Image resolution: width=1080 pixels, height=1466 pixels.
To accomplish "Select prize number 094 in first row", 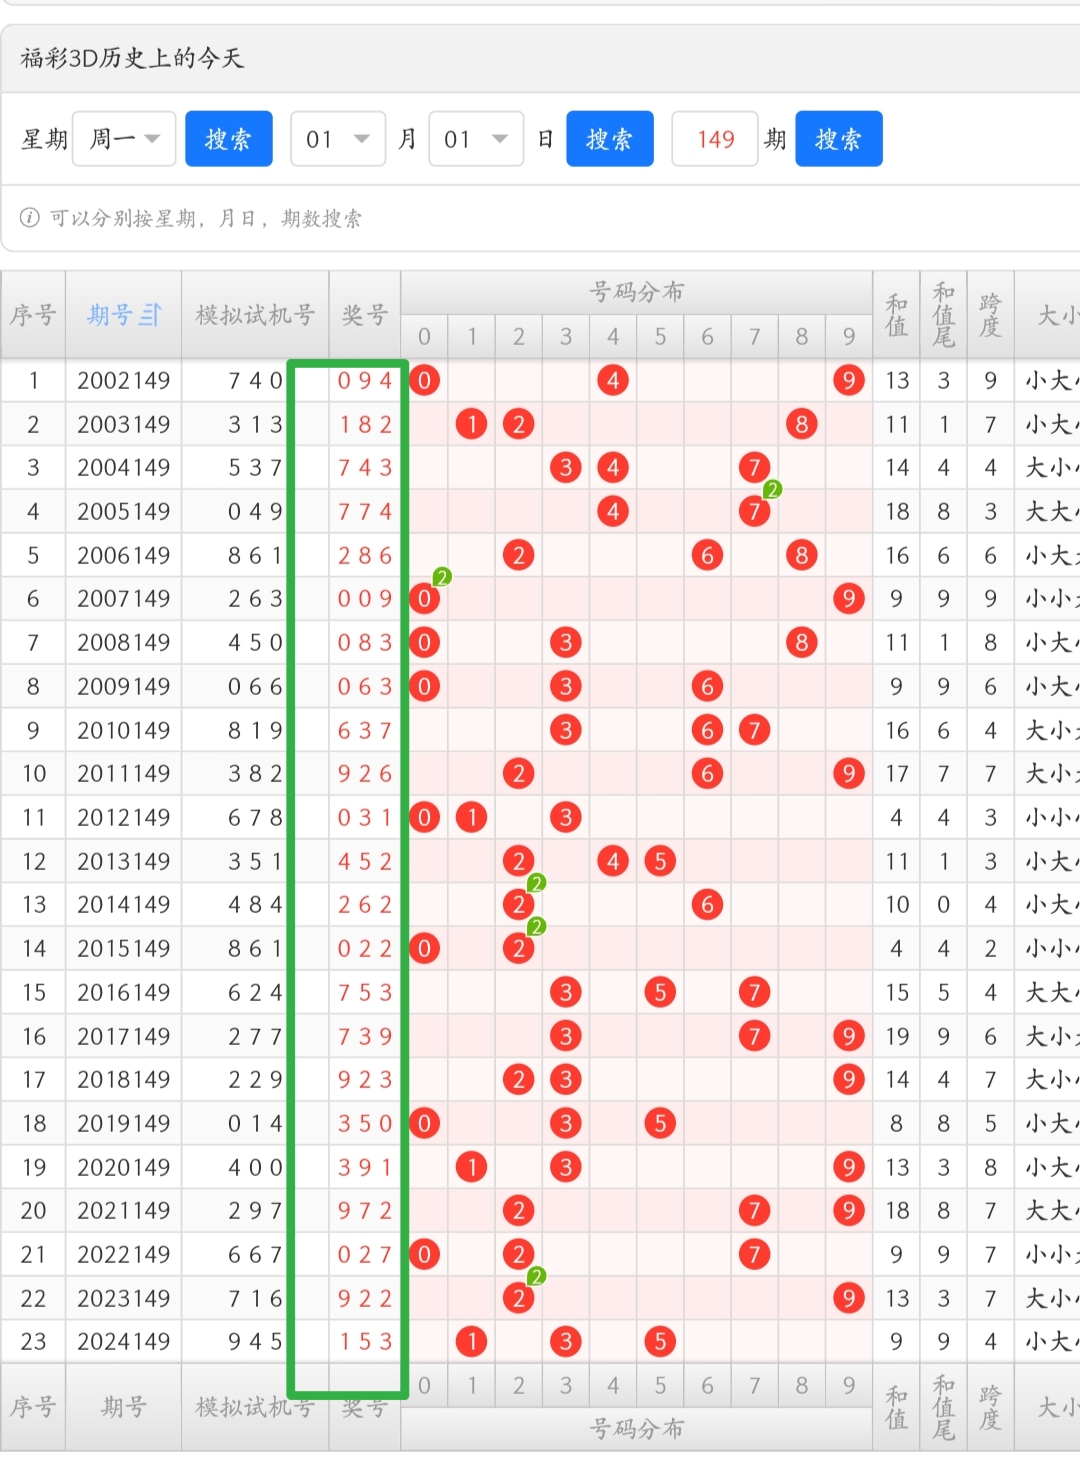I will (x=365, y=381).
